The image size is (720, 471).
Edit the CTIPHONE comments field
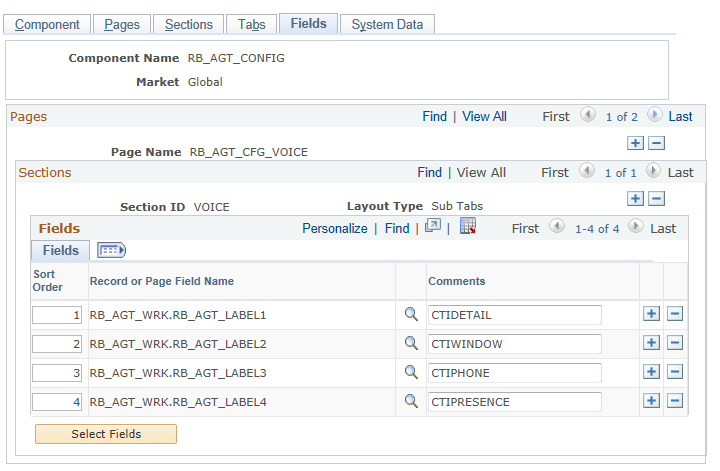[515, 373]
